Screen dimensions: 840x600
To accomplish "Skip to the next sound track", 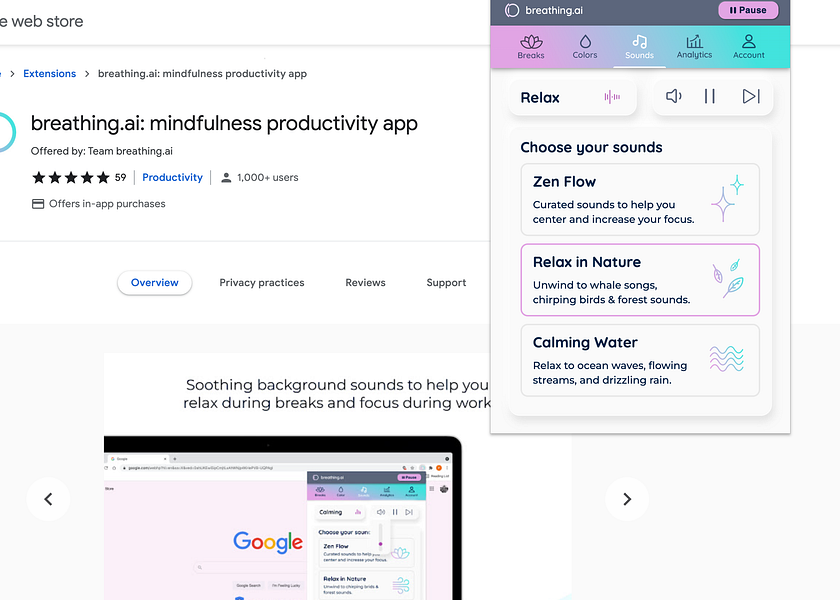I will 751,96.
